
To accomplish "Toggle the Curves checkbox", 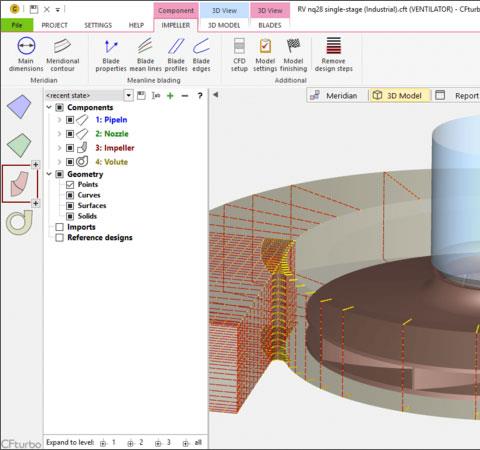I will click(x=70, y=195).
